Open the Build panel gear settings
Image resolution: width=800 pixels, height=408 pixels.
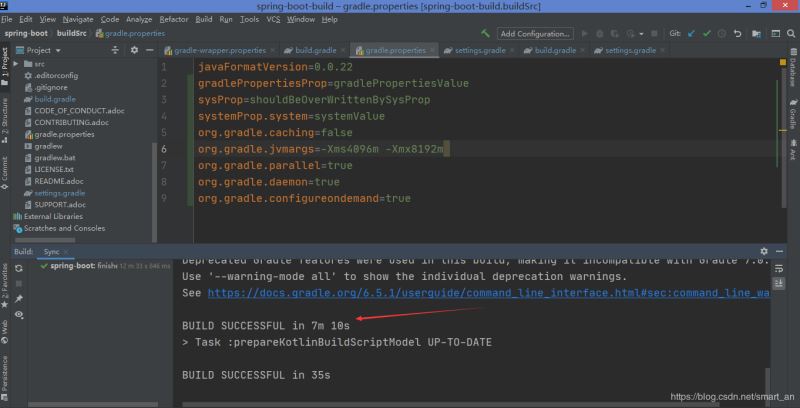click(764, 251)
